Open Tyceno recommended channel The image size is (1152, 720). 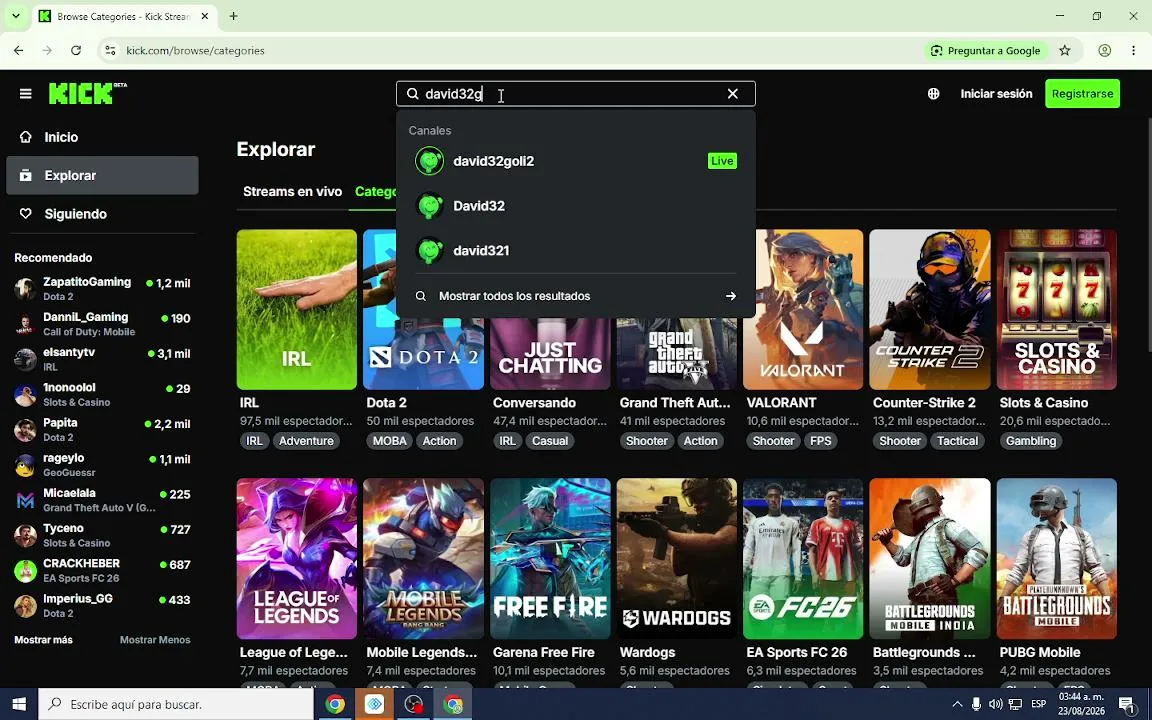coord(102,536)
